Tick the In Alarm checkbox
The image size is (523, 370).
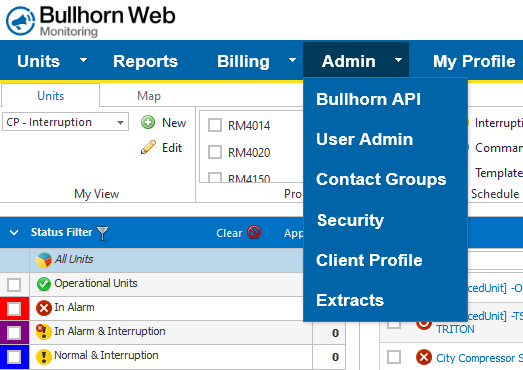coord(14,309)
